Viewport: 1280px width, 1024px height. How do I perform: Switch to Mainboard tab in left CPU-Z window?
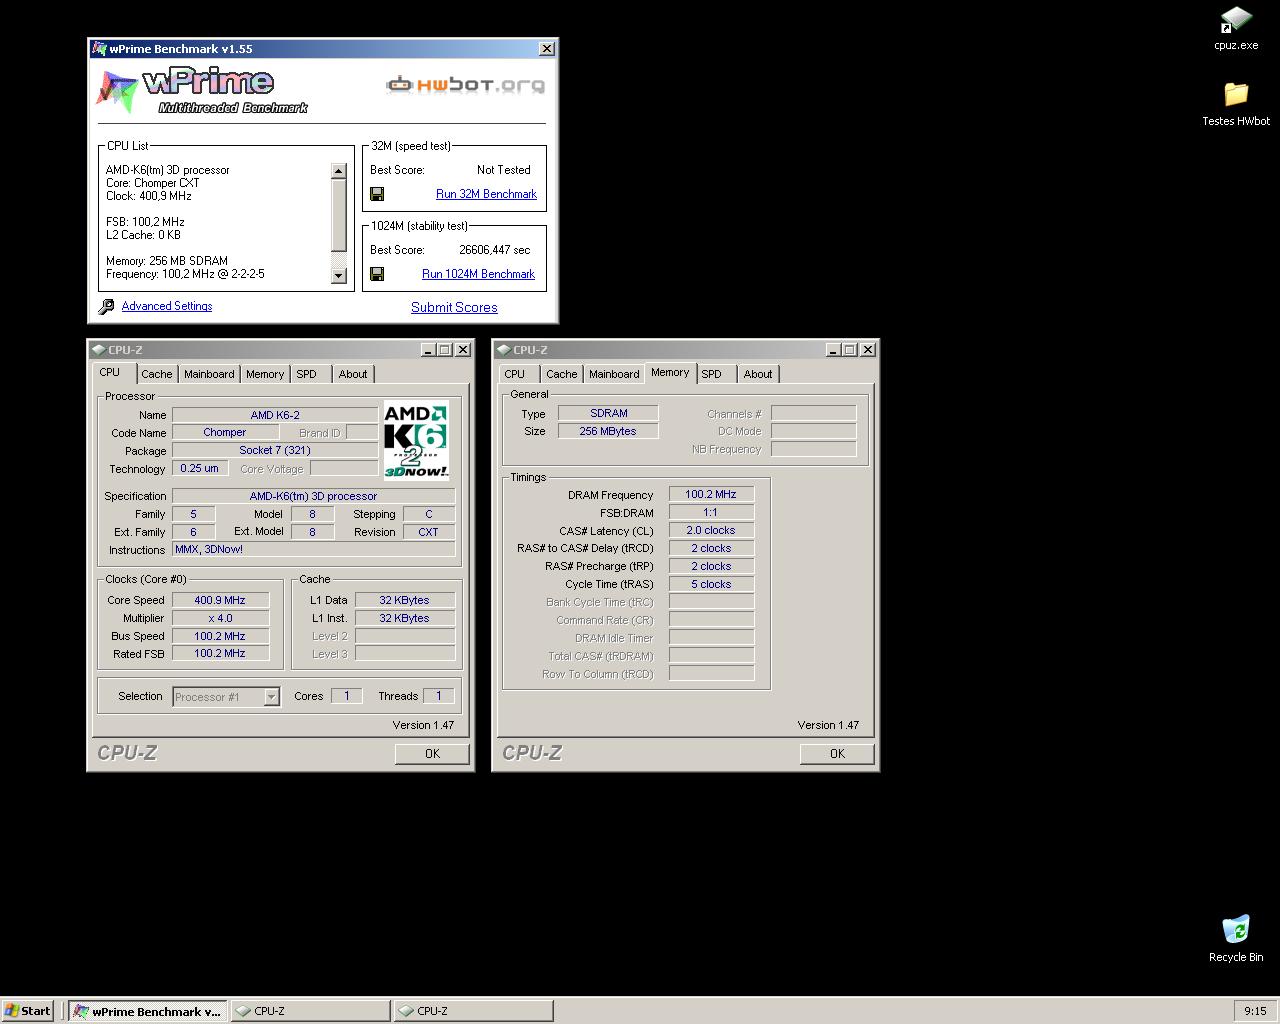pos(209,374)
